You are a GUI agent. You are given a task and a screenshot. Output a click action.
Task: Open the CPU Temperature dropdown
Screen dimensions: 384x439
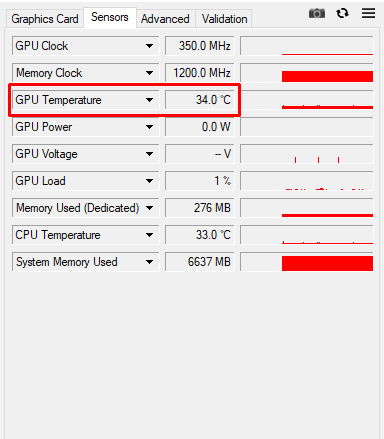(149, 235)
